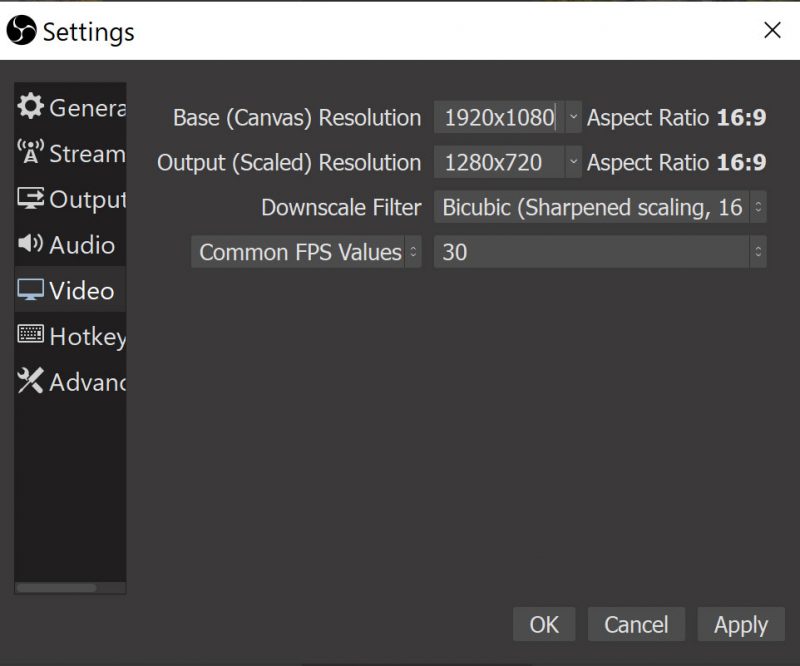Click the Output monitor icon
The height and width of the screenshot is (666, 800).
click(x=31, y=199)
